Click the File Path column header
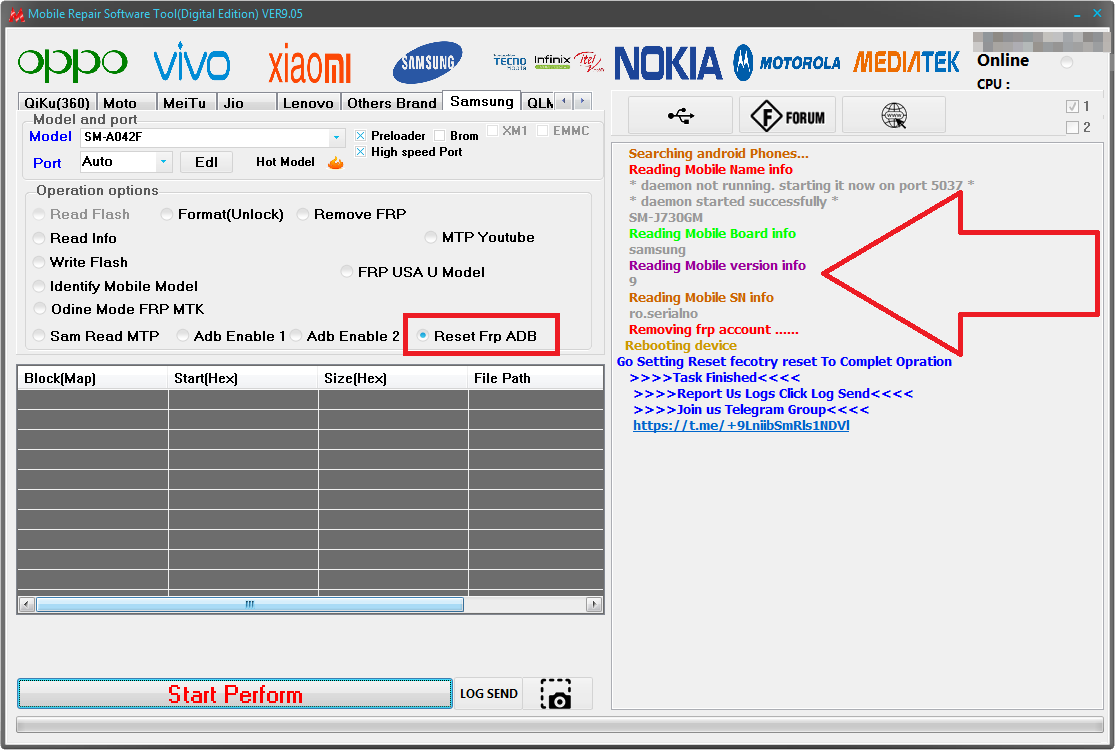Image resolution: width=1115 pixels, height=750 pixels. (x=535, y=378)
